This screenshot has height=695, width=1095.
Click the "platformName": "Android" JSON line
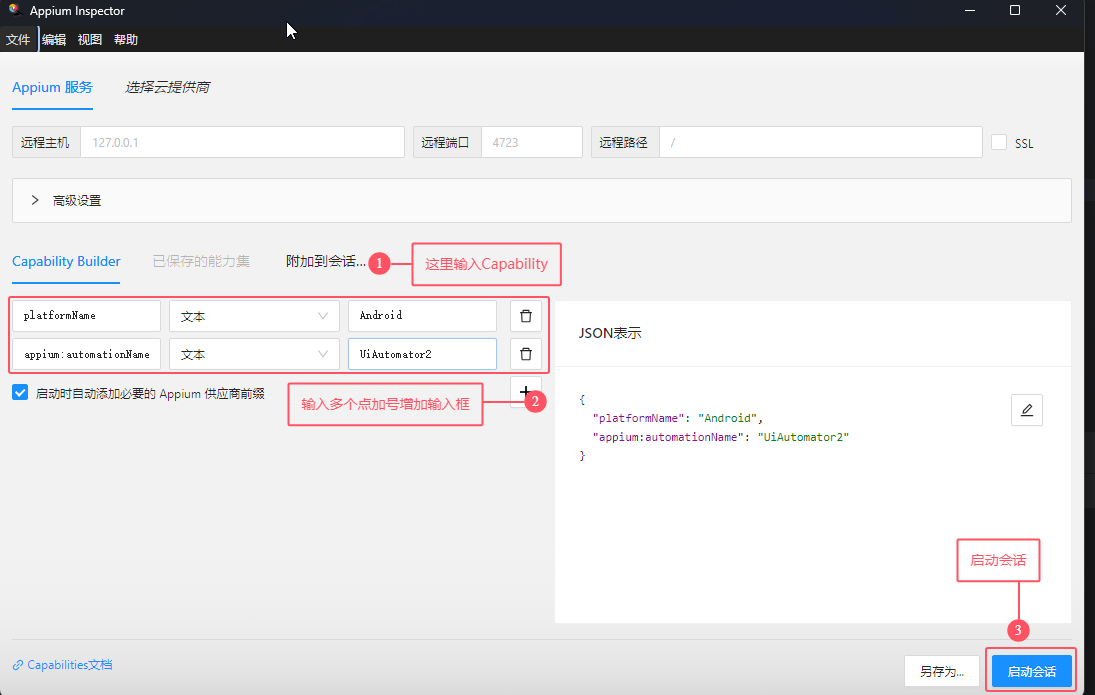click(x=677, y=418)
